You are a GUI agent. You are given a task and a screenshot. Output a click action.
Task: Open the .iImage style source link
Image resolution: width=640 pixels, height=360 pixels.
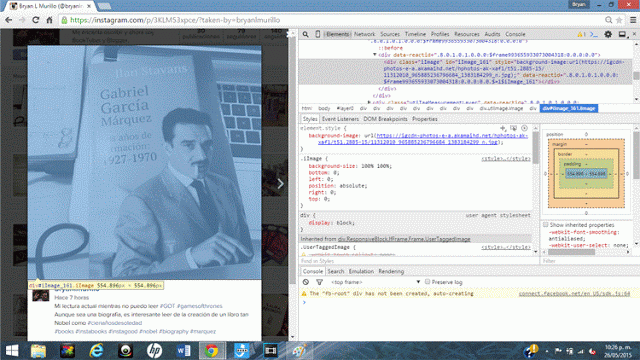(x=506, y=158)
